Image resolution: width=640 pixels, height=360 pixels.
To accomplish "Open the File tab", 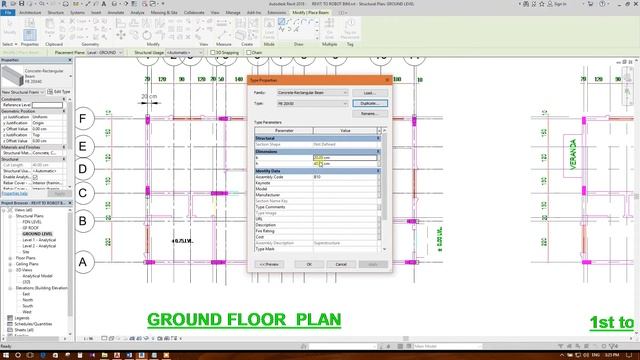I will tap(8, 13).
